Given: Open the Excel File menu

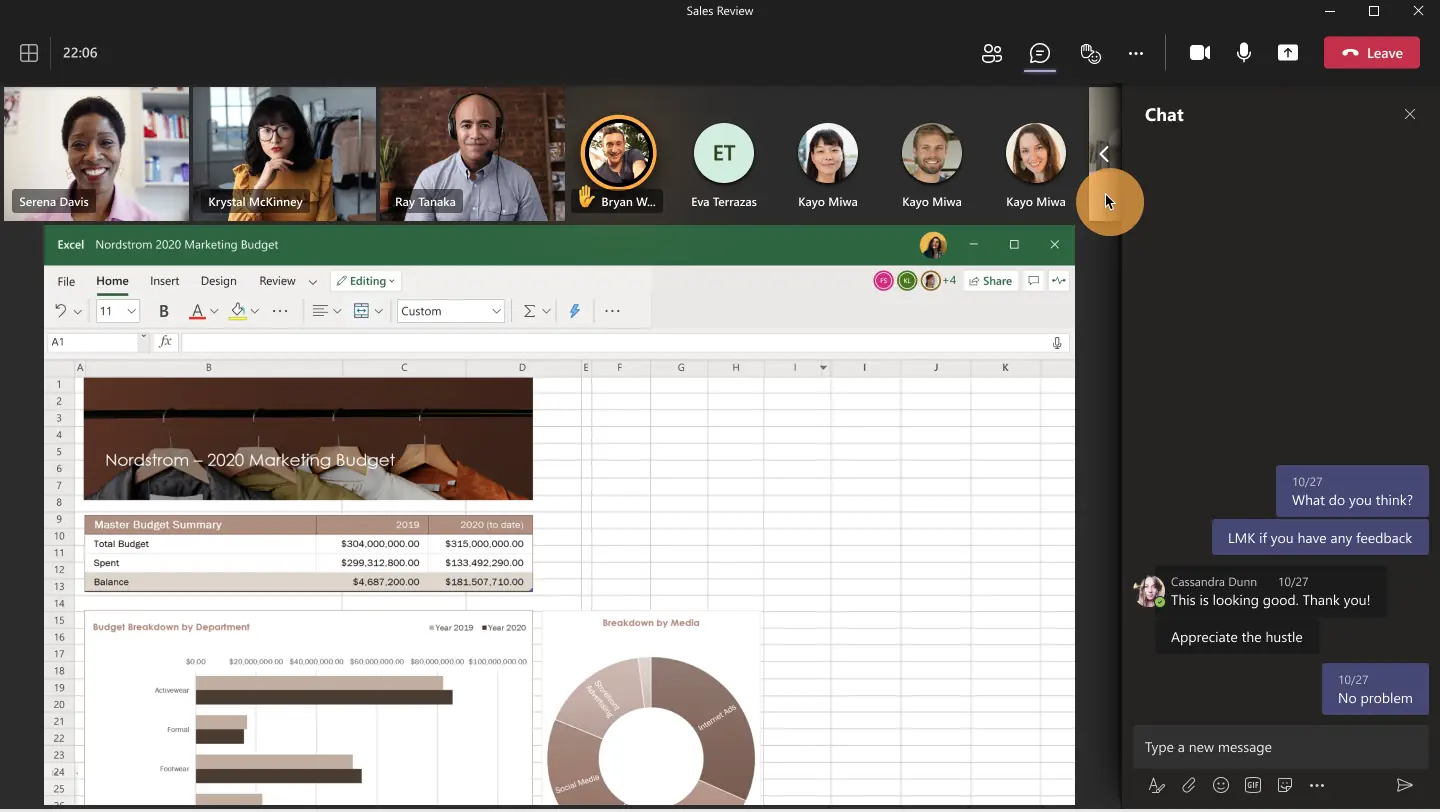Looking at the screenshot, I should click(x=66, y=281).
